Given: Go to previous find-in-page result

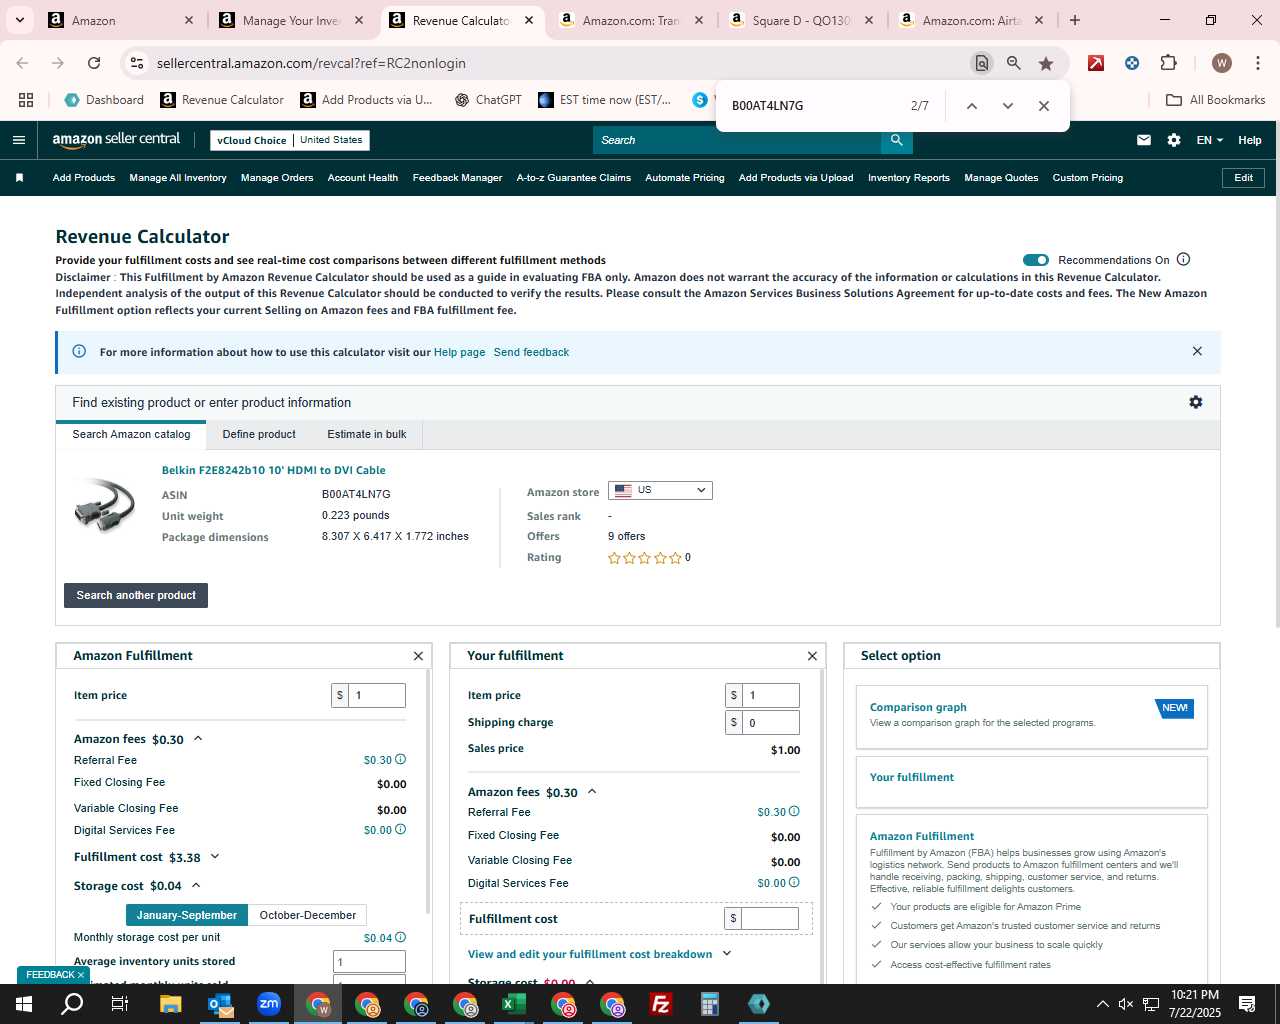Looking at the screenshot, I should [971, 106].
